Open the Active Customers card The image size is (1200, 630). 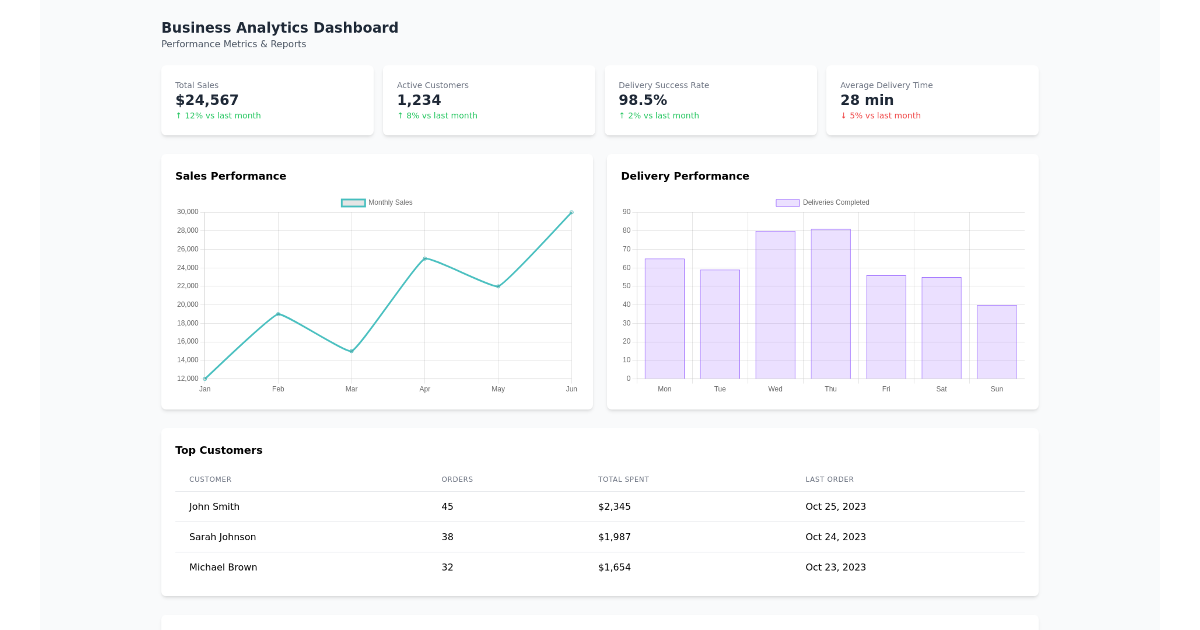[489, 100]
